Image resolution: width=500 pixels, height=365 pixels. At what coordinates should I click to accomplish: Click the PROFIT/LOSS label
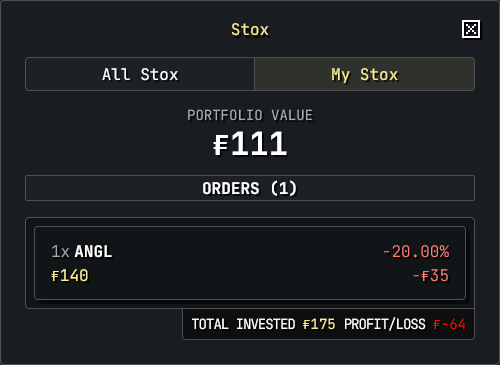click(385, 324)
